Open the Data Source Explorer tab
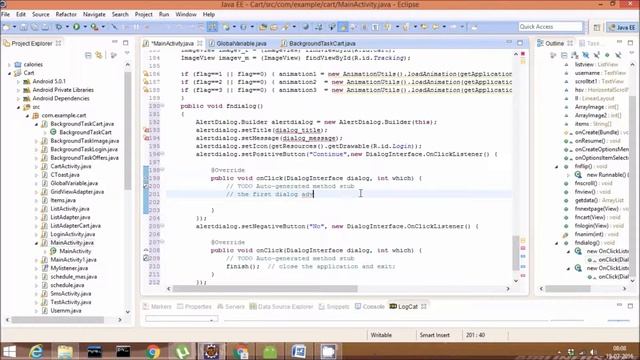The width and height of the screenshot is (640, 360). 281,307
